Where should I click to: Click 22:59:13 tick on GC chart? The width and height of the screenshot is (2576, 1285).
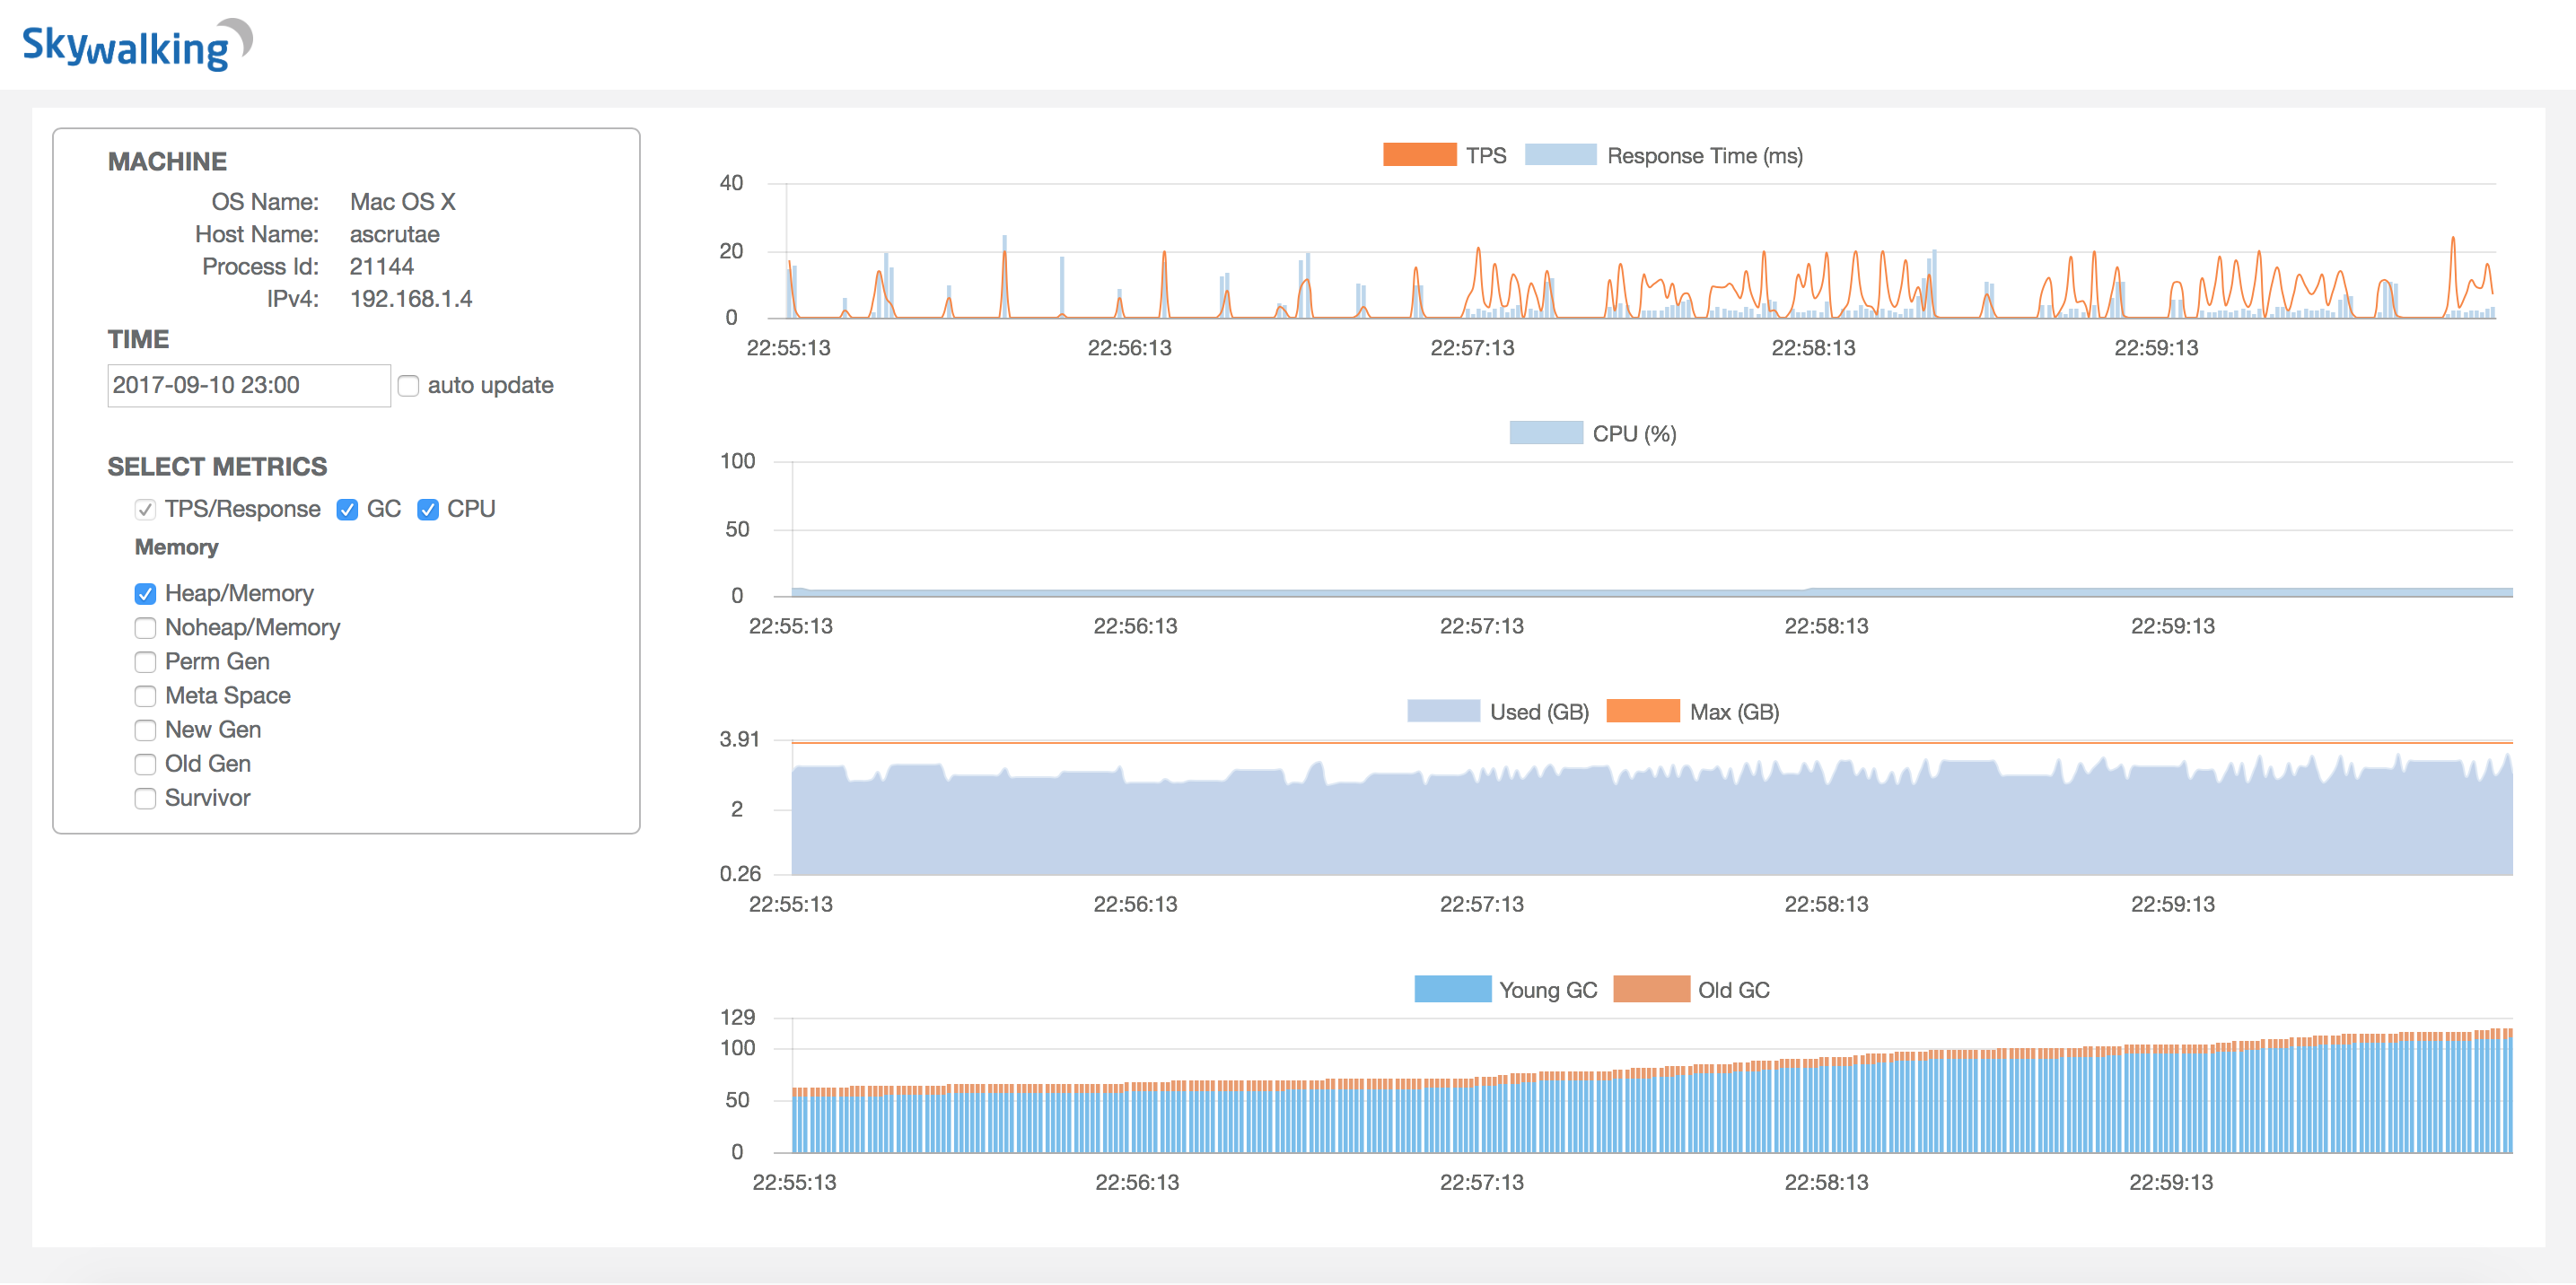2171,1182
